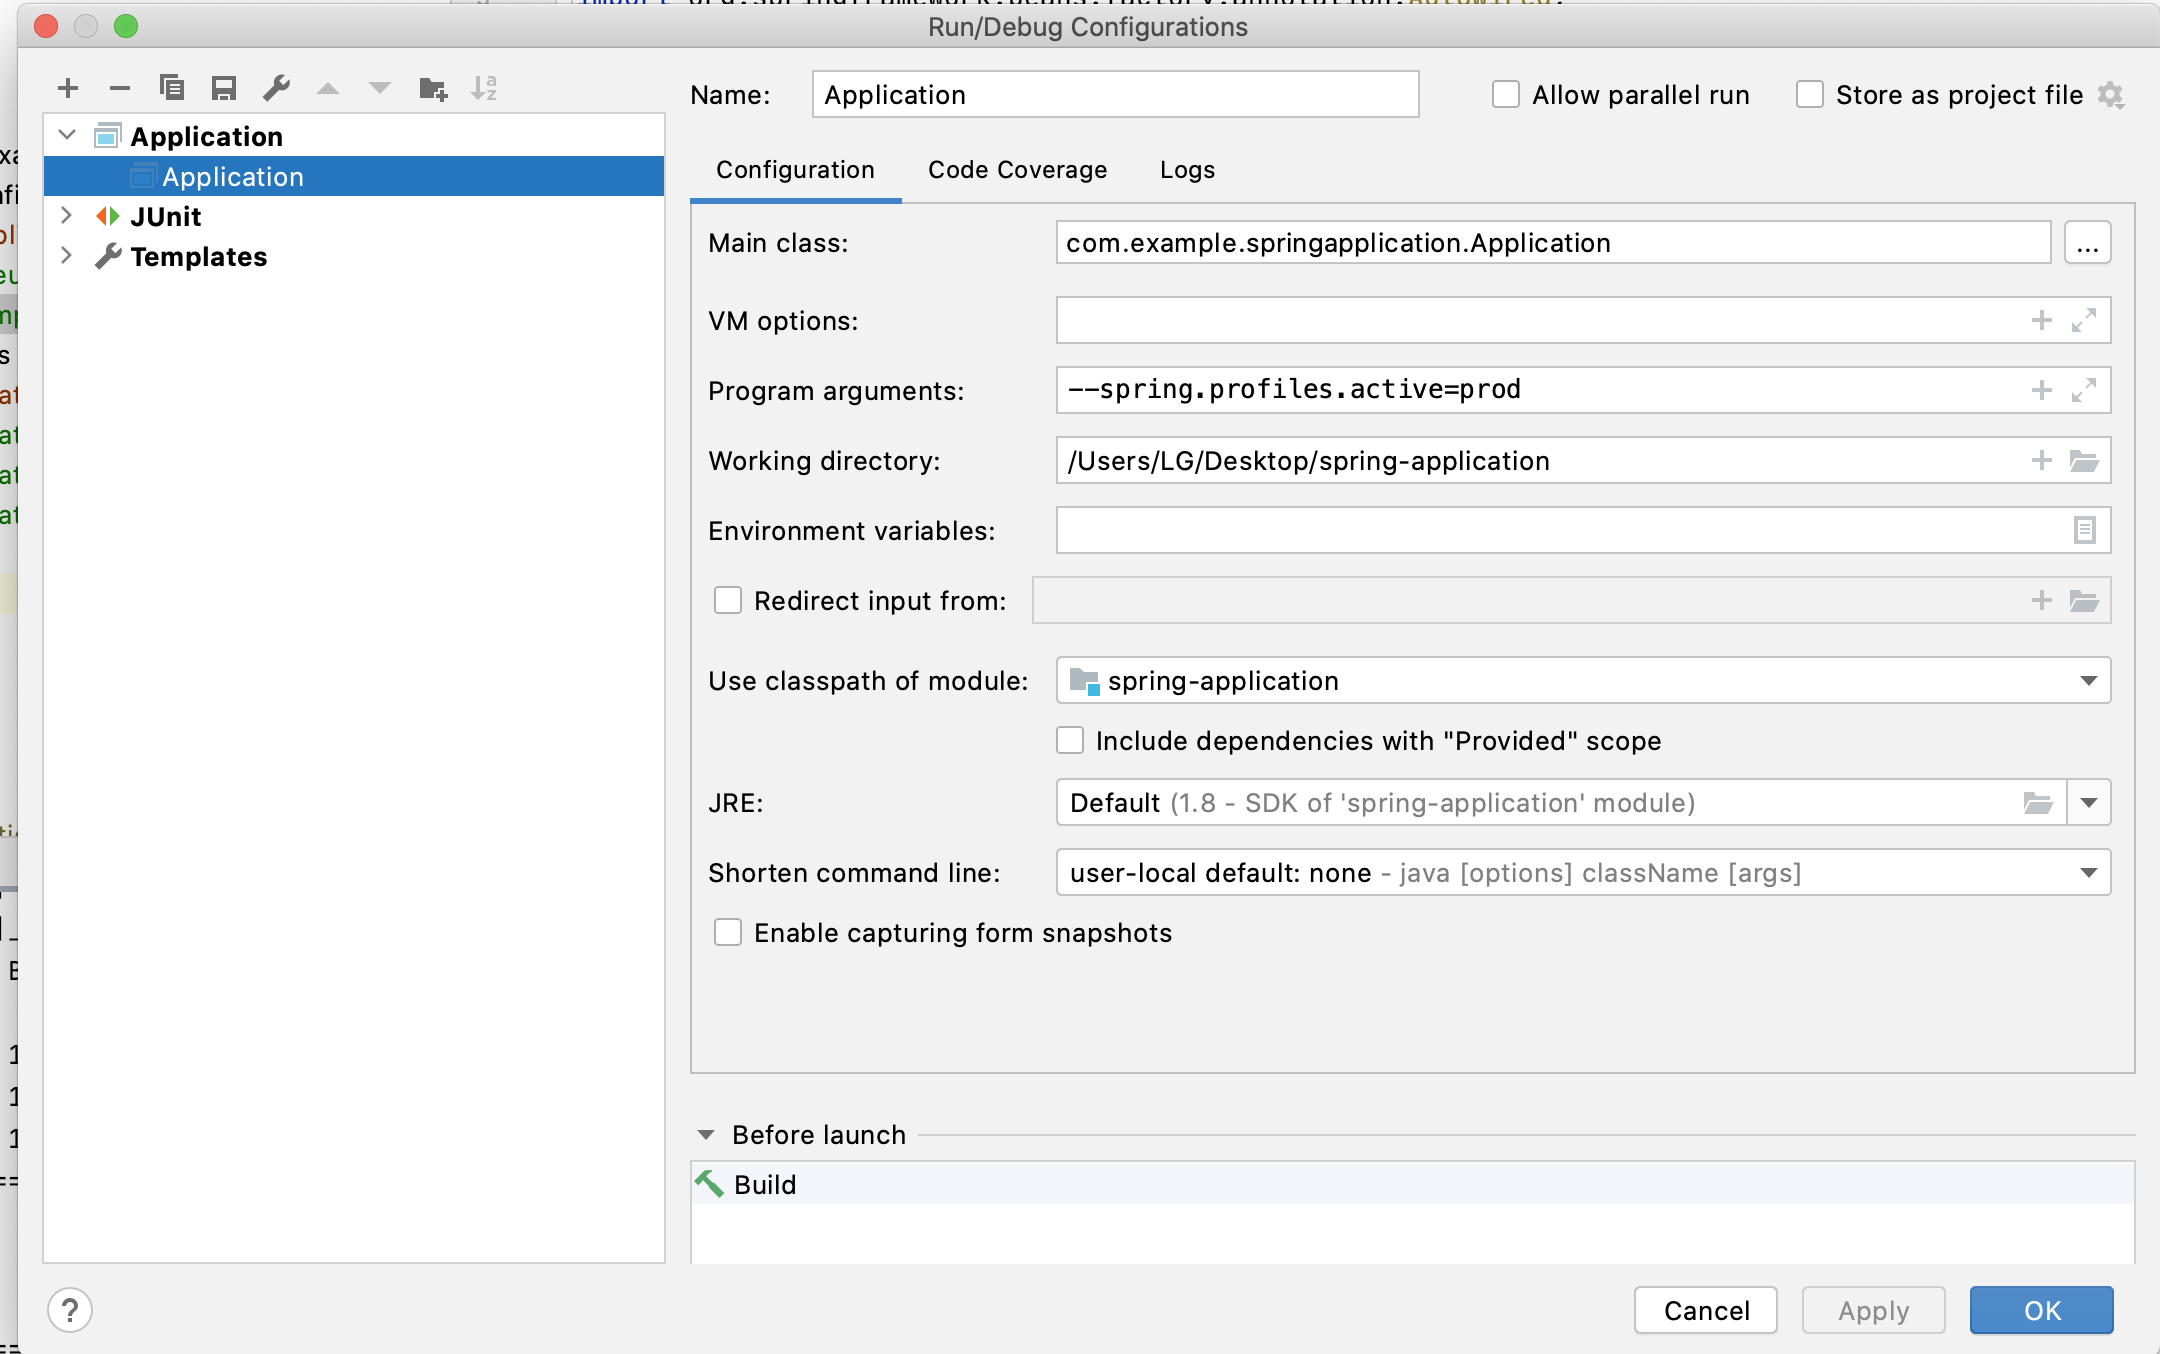
Task: Open the environment variables editor icon
Action: [2084, 530]
